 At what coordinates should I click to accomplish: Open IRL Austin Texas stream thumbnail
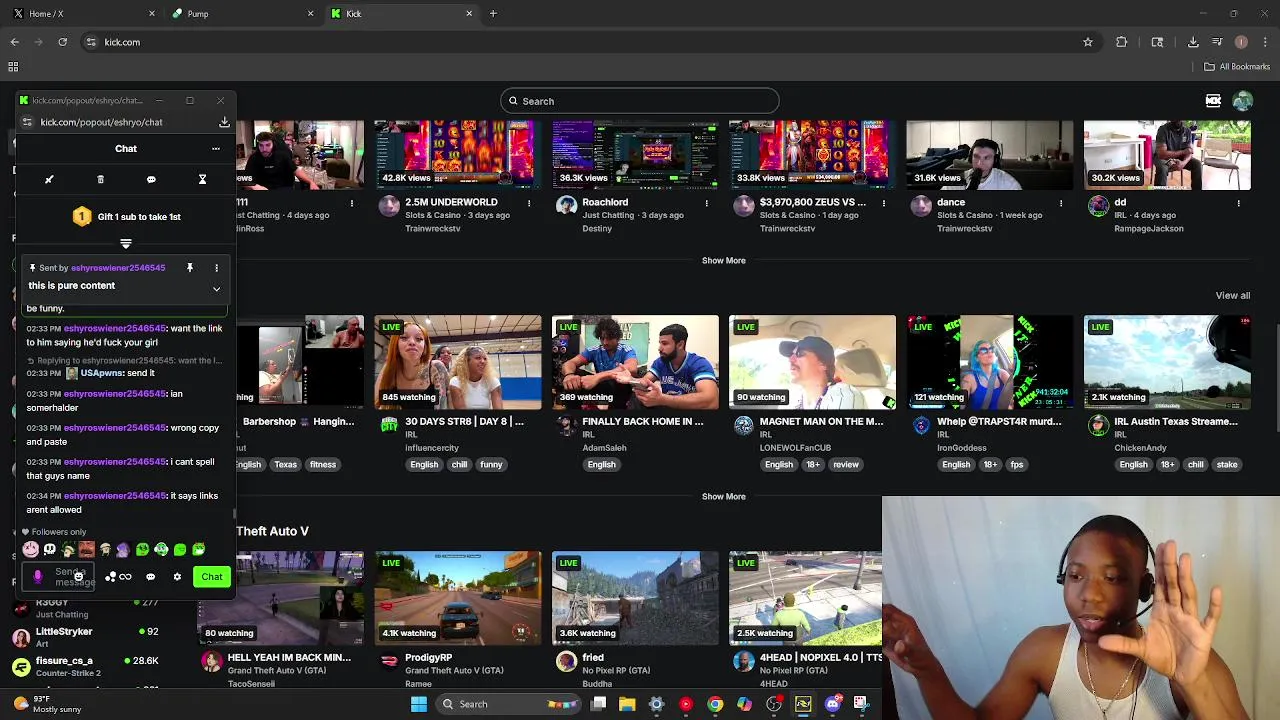pyautogui.click(x=1167, y=362)
